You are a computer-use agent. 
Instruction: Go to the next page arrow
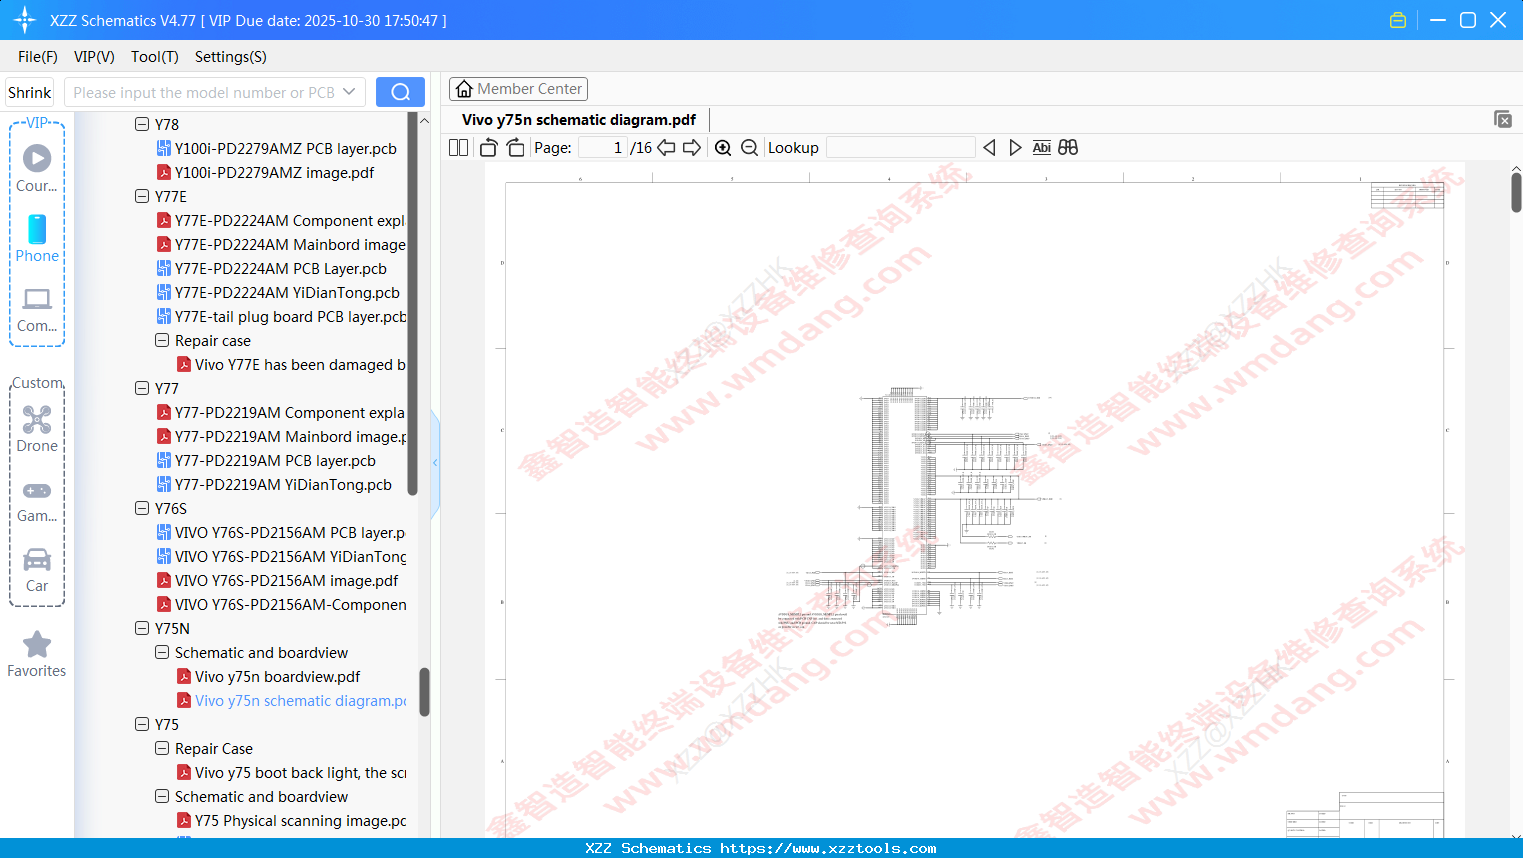pyautogui.click(x=692, y=148)
